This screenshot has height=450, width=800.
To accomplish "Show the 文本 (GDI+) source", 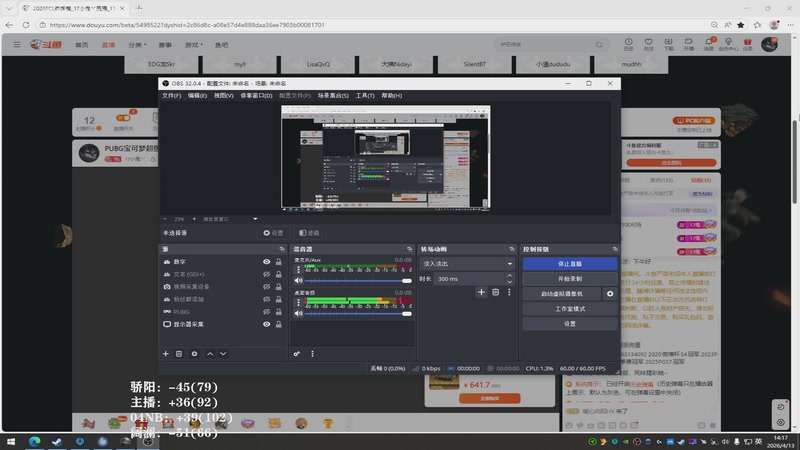I will tap(266, 274).
